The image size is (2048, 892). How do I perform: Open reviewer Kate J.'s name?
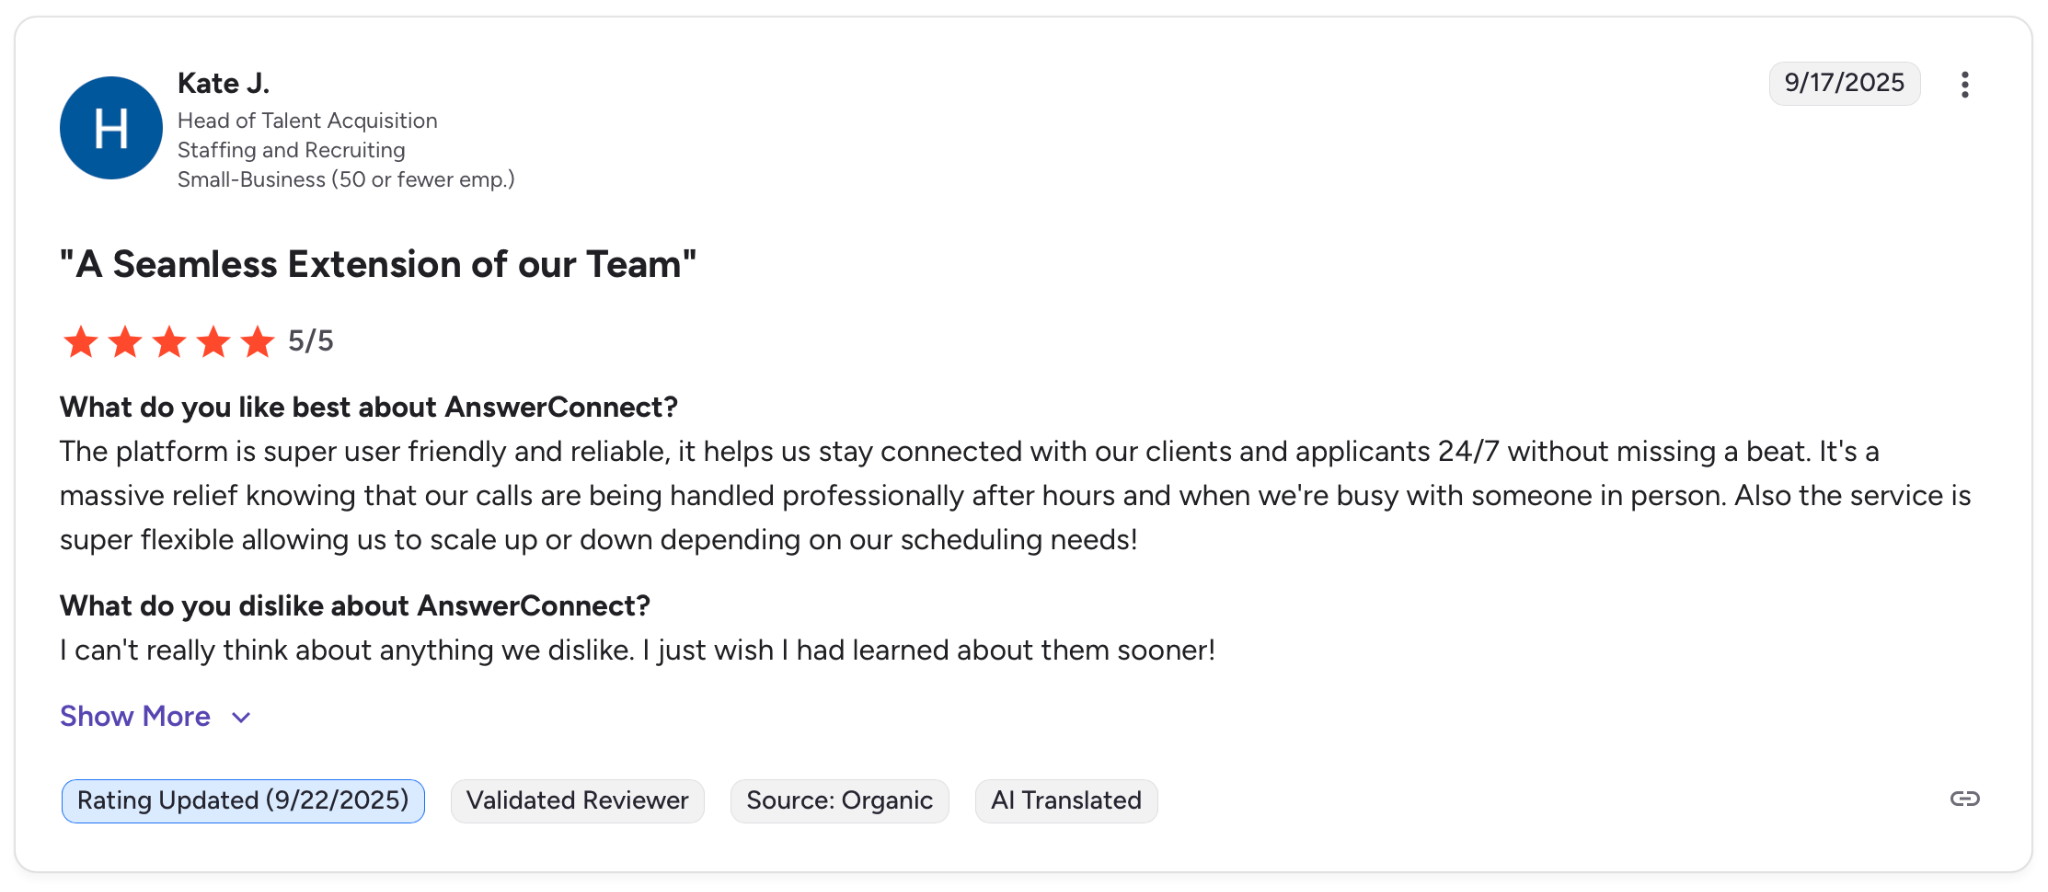(224, 83)
